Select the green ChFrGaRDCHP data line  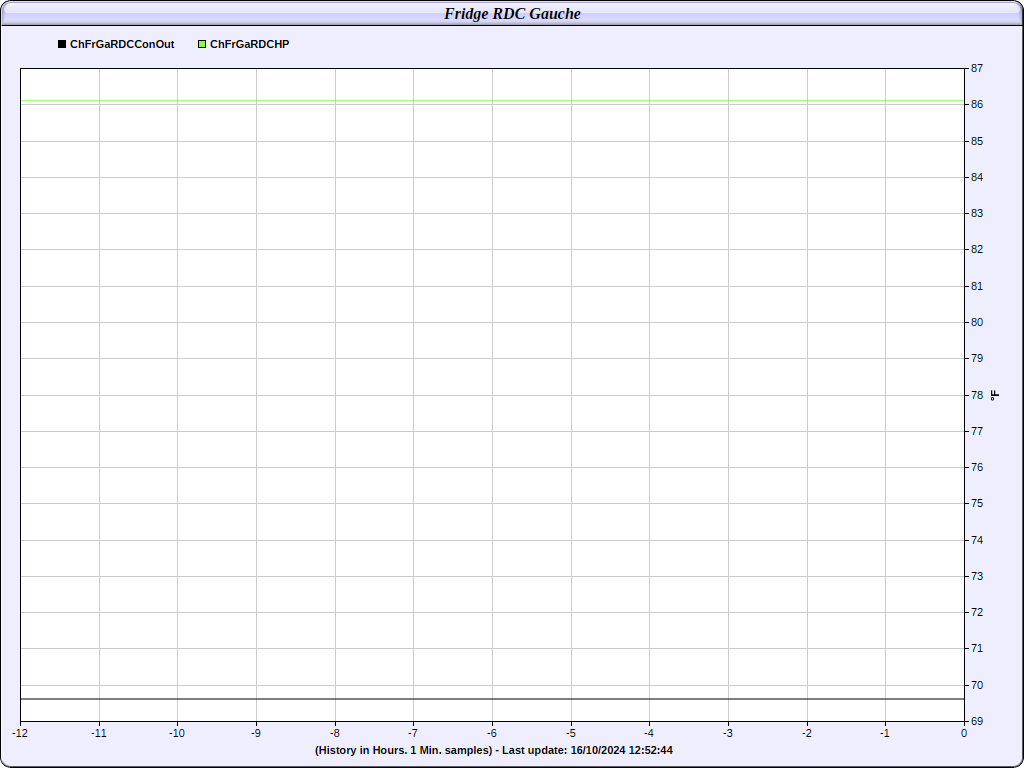pyautogui.click(x=490, y=101)
